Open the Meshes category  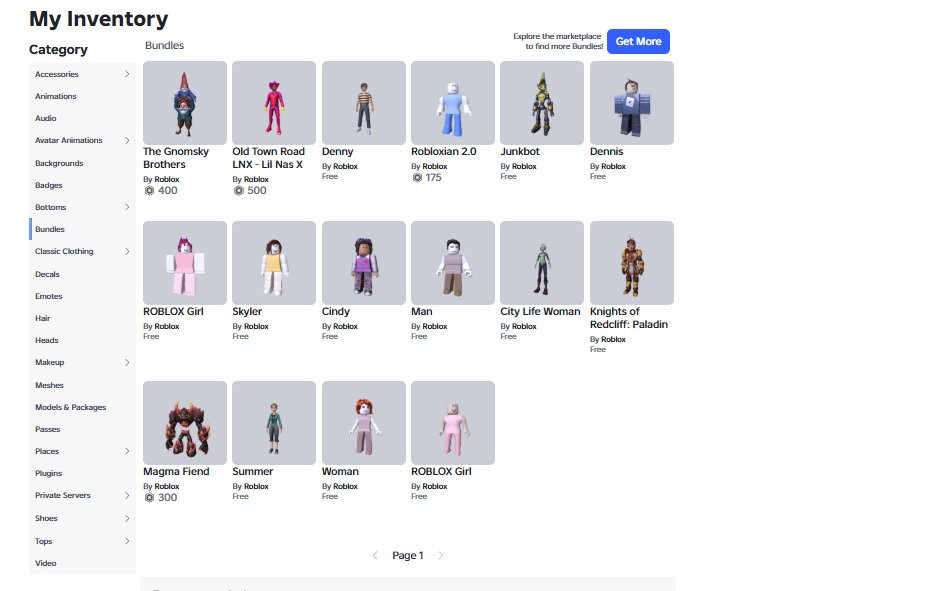tap(49, 385)
